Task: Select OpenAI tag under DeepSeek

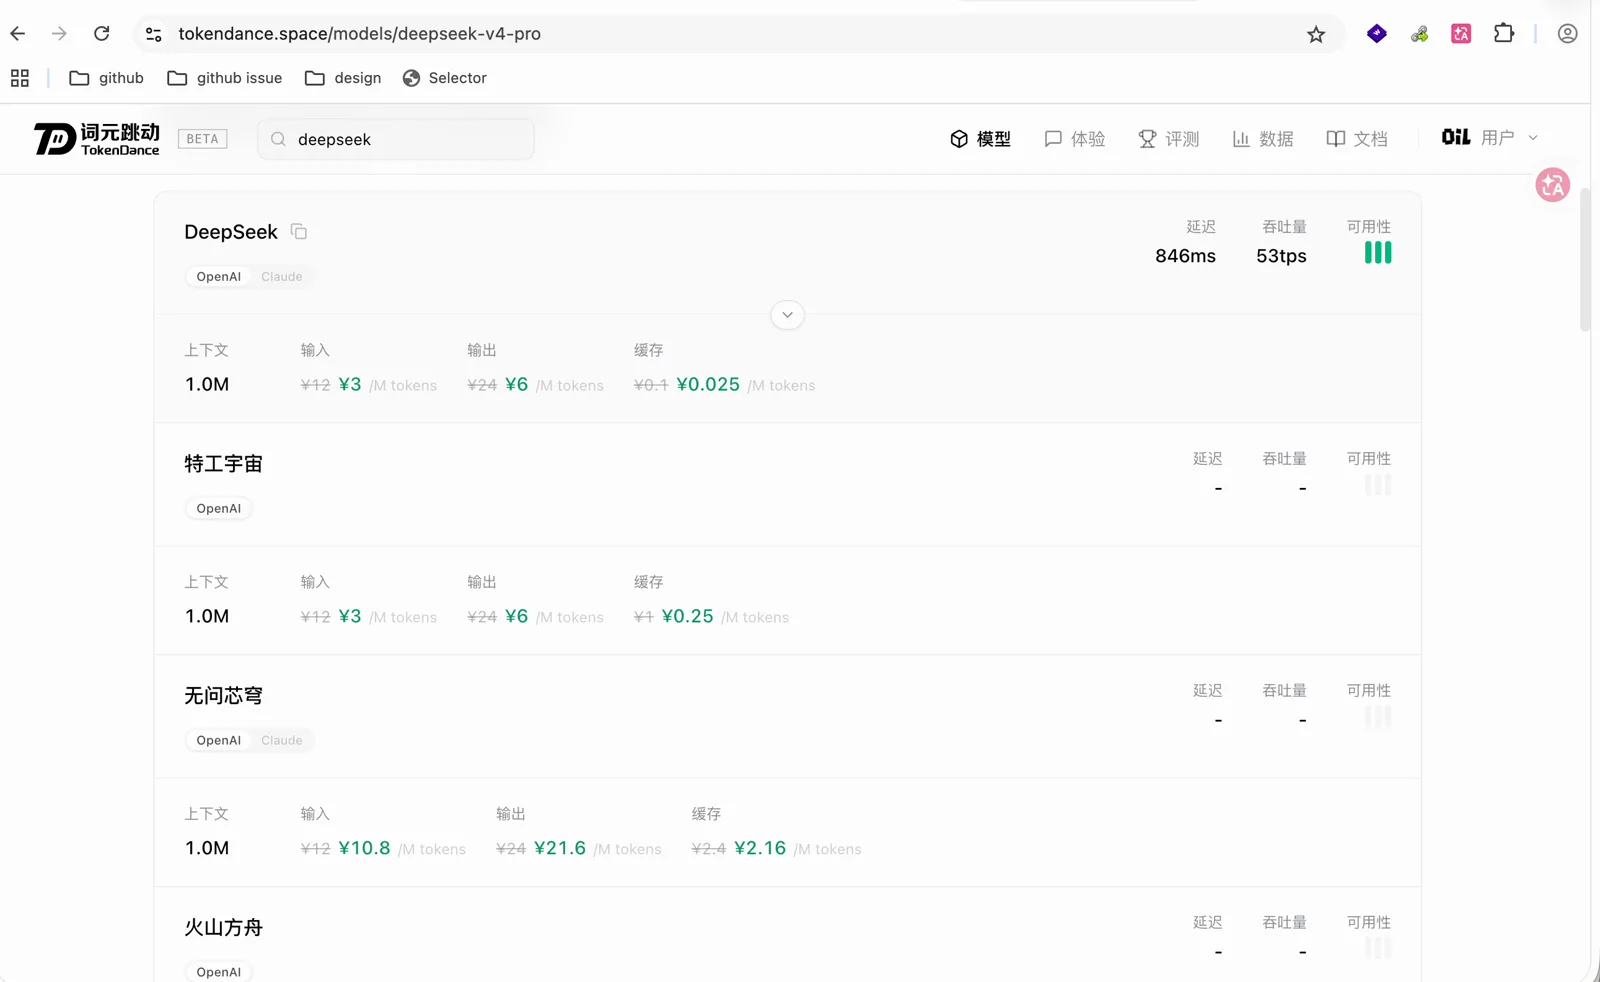Action: [x=218, y=277]
